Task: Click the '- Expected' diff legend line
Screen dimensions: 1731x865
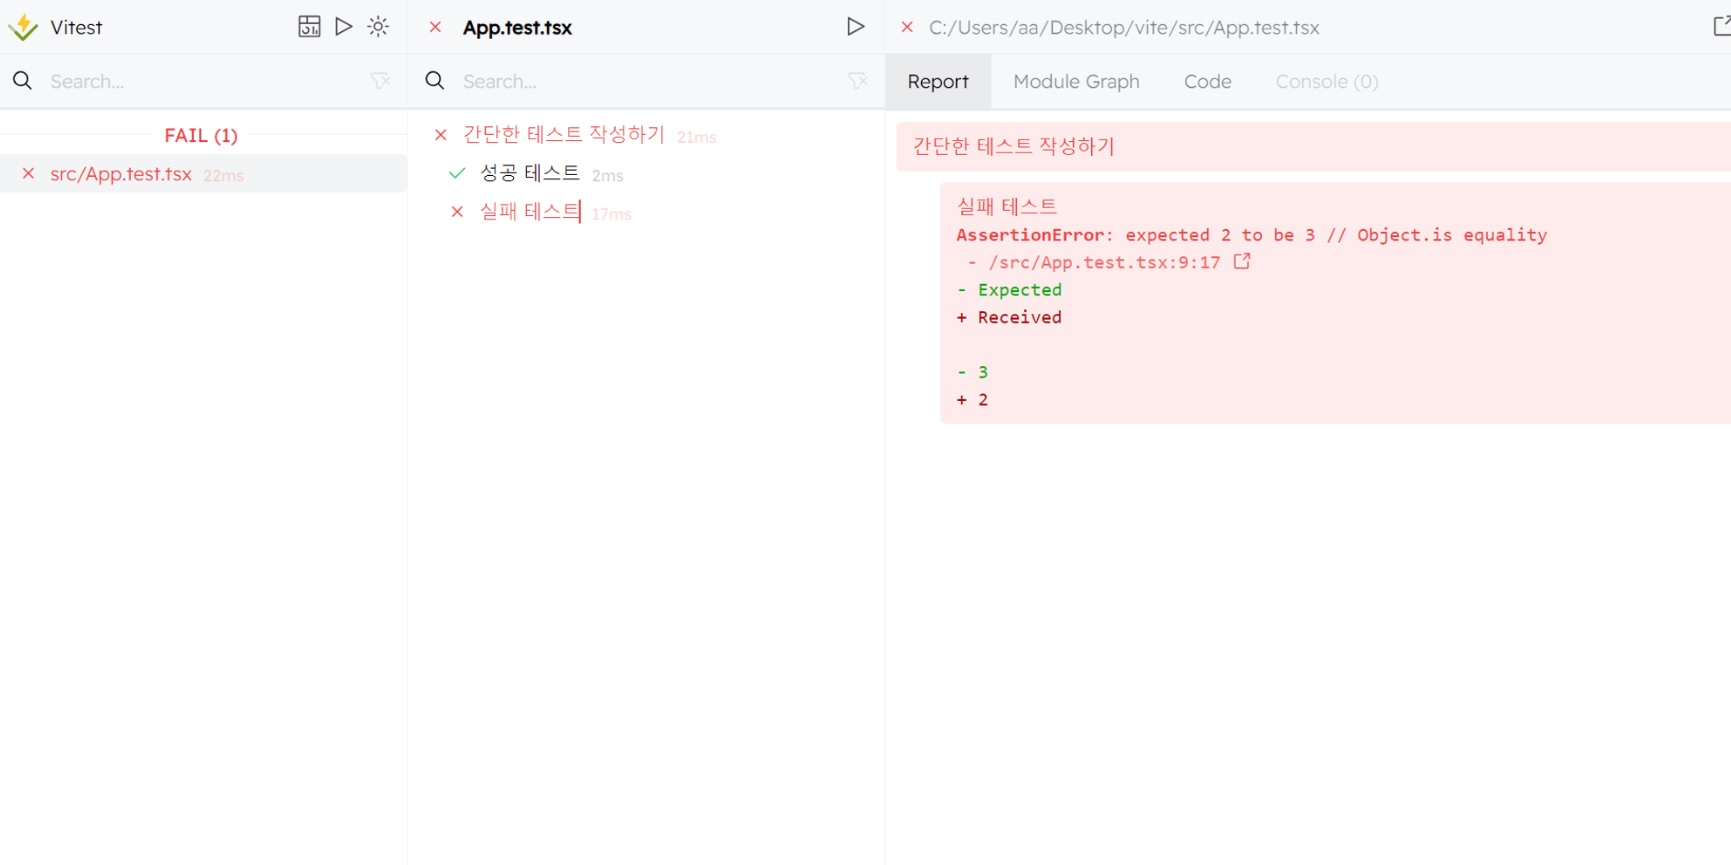Action: point(1009,290)
